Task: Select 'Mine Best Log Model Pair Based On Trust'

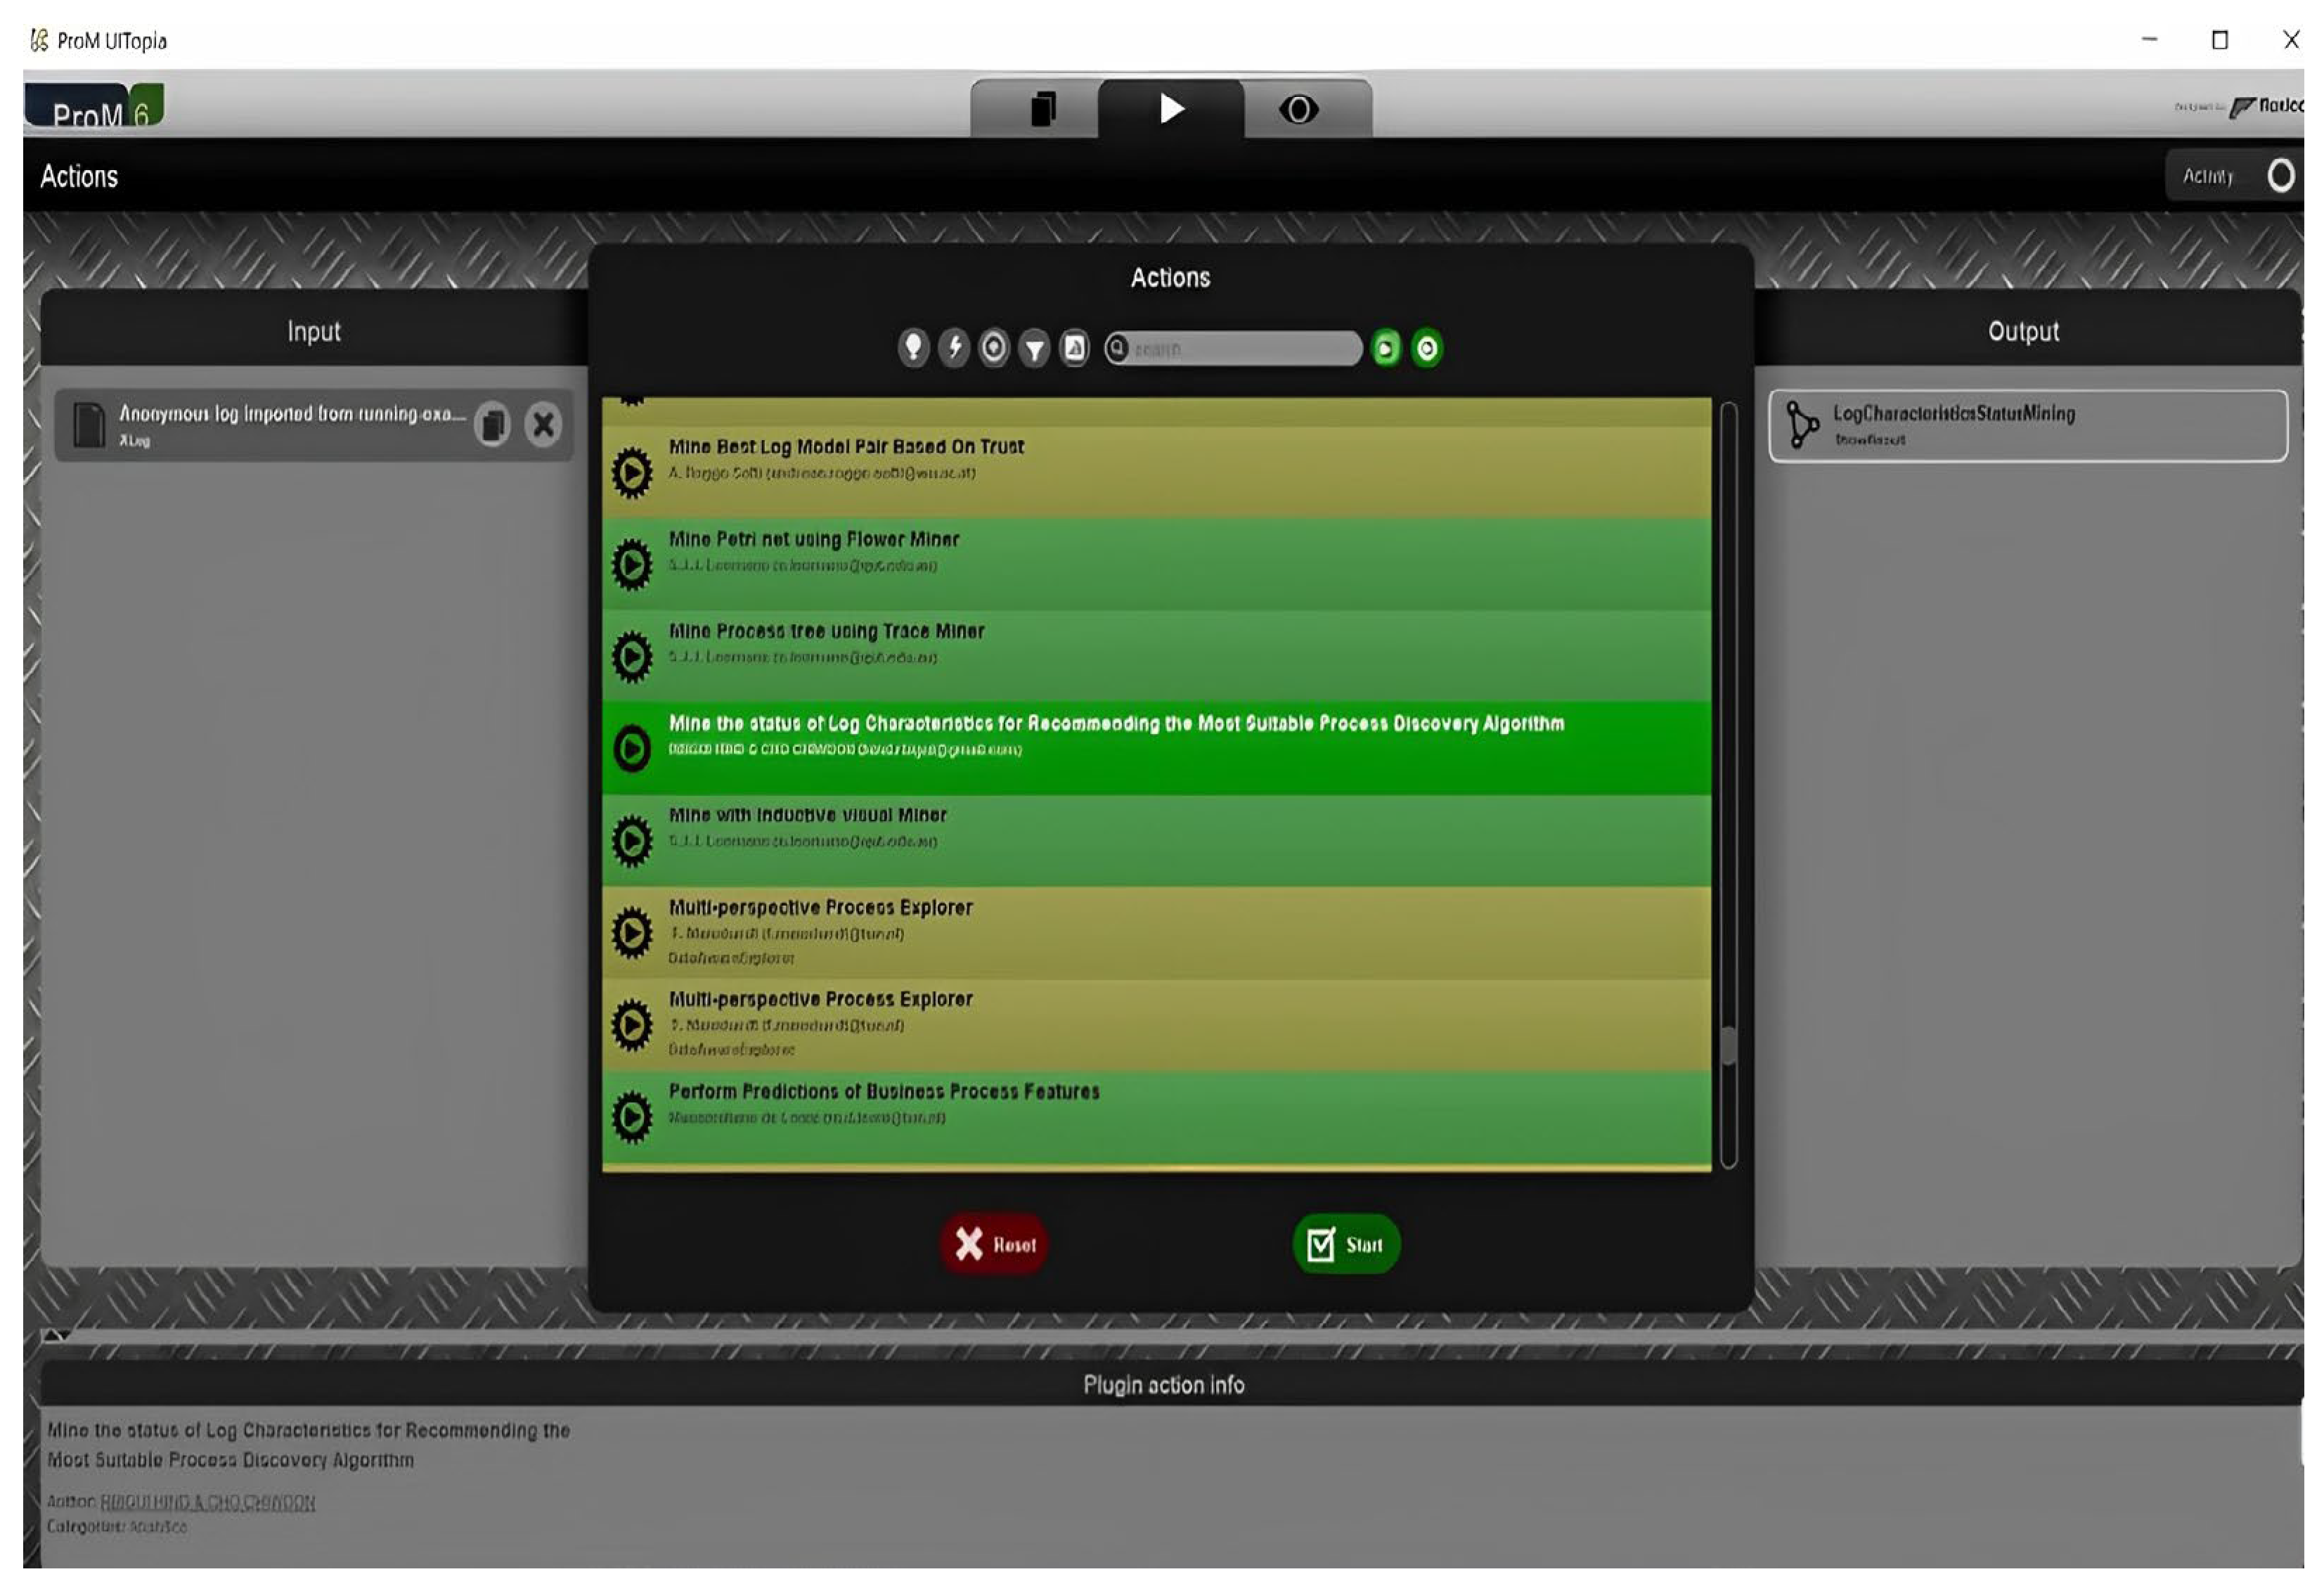Action: point(1157,472)
